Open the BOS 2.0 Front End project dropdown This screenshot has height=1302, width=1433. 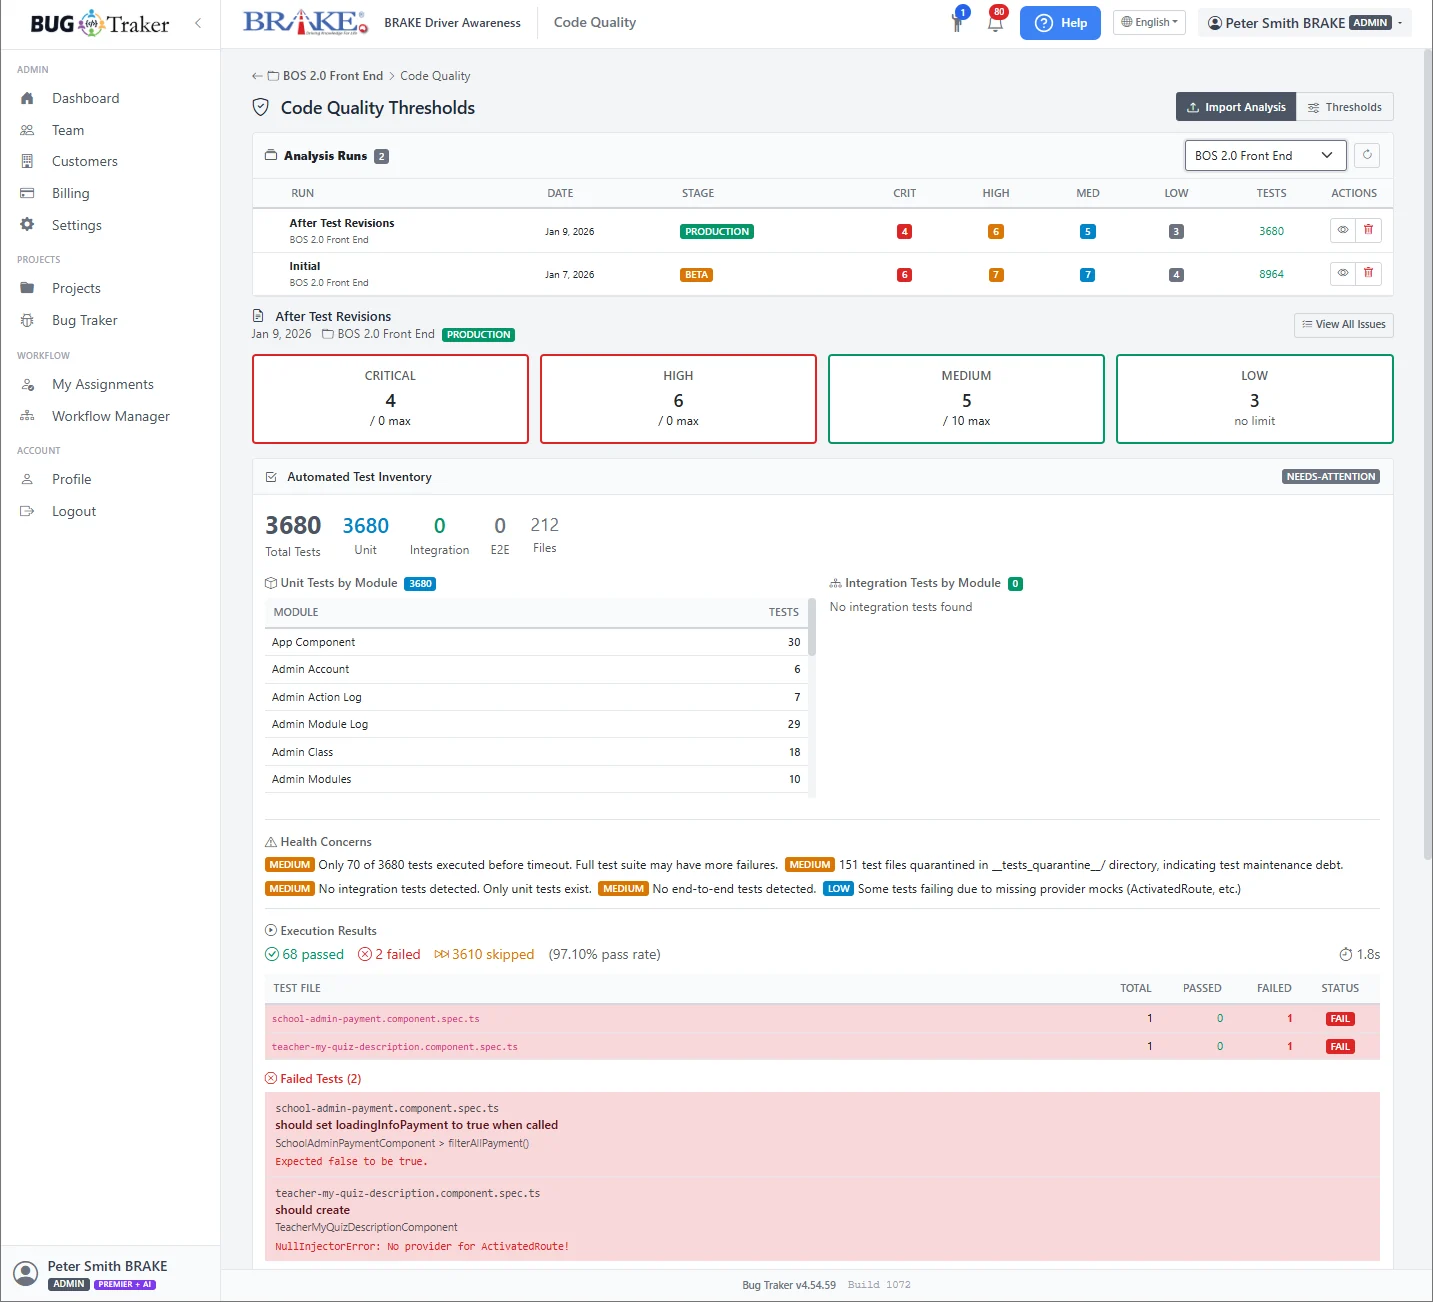pos(1264,155)
